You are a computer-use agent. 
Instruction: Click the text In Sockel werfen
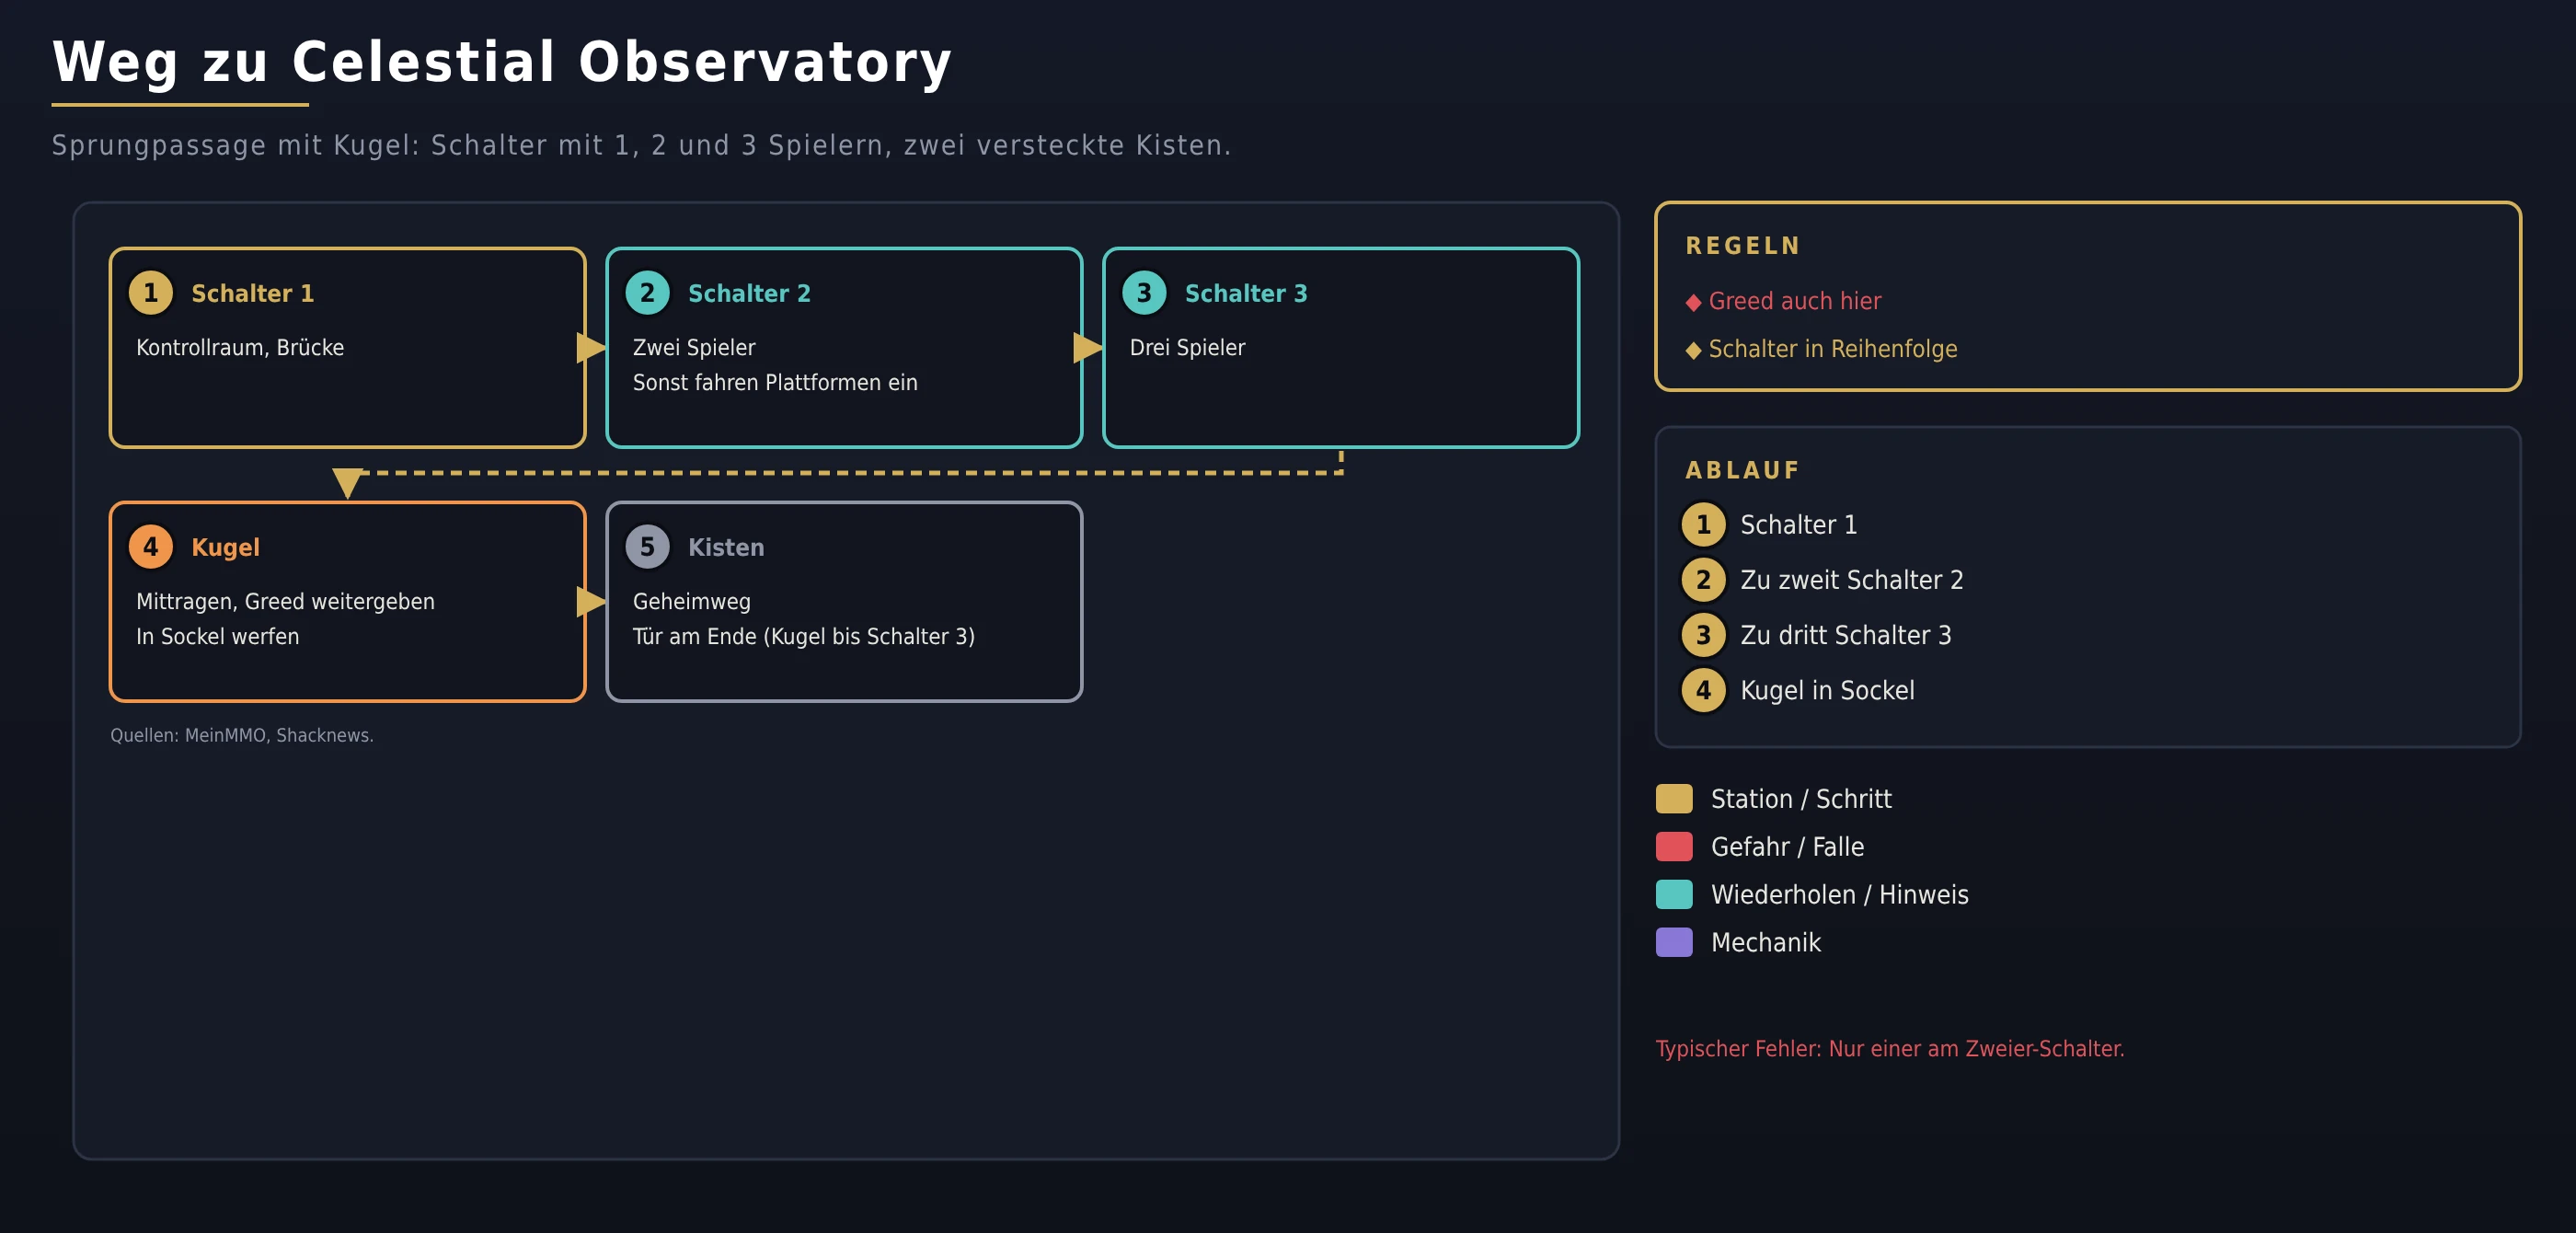[x=217, y=636]
